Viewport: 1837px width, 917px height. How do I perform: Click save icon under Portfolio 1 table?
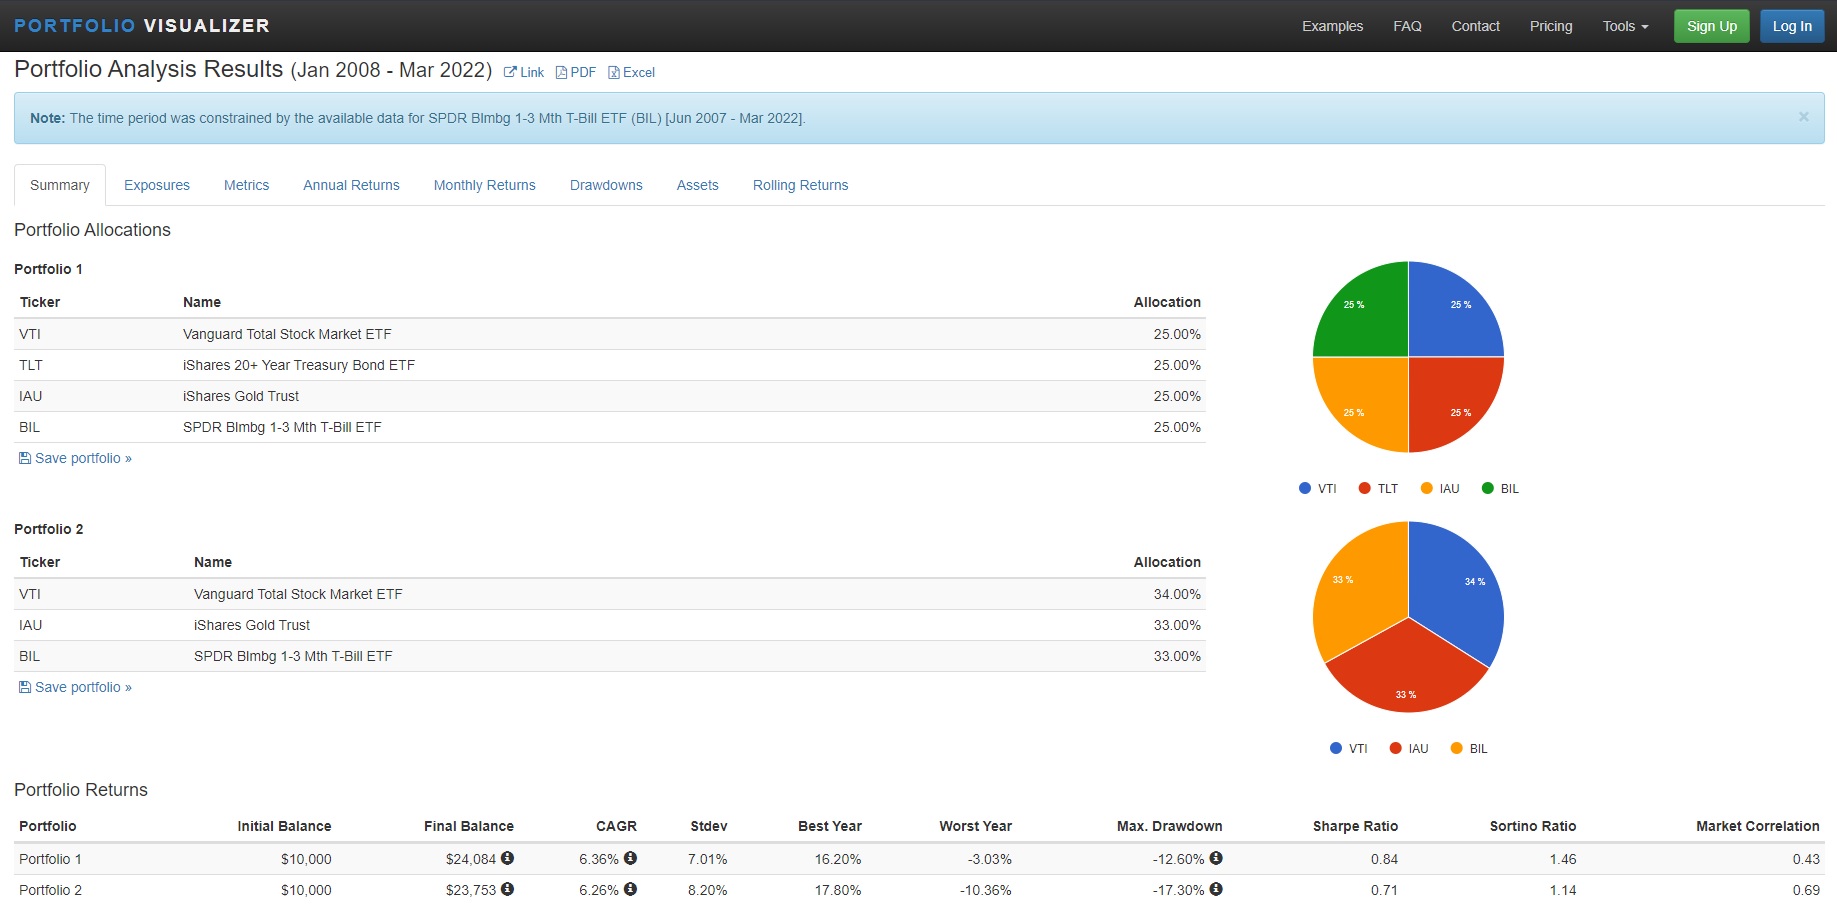(25, 458)
